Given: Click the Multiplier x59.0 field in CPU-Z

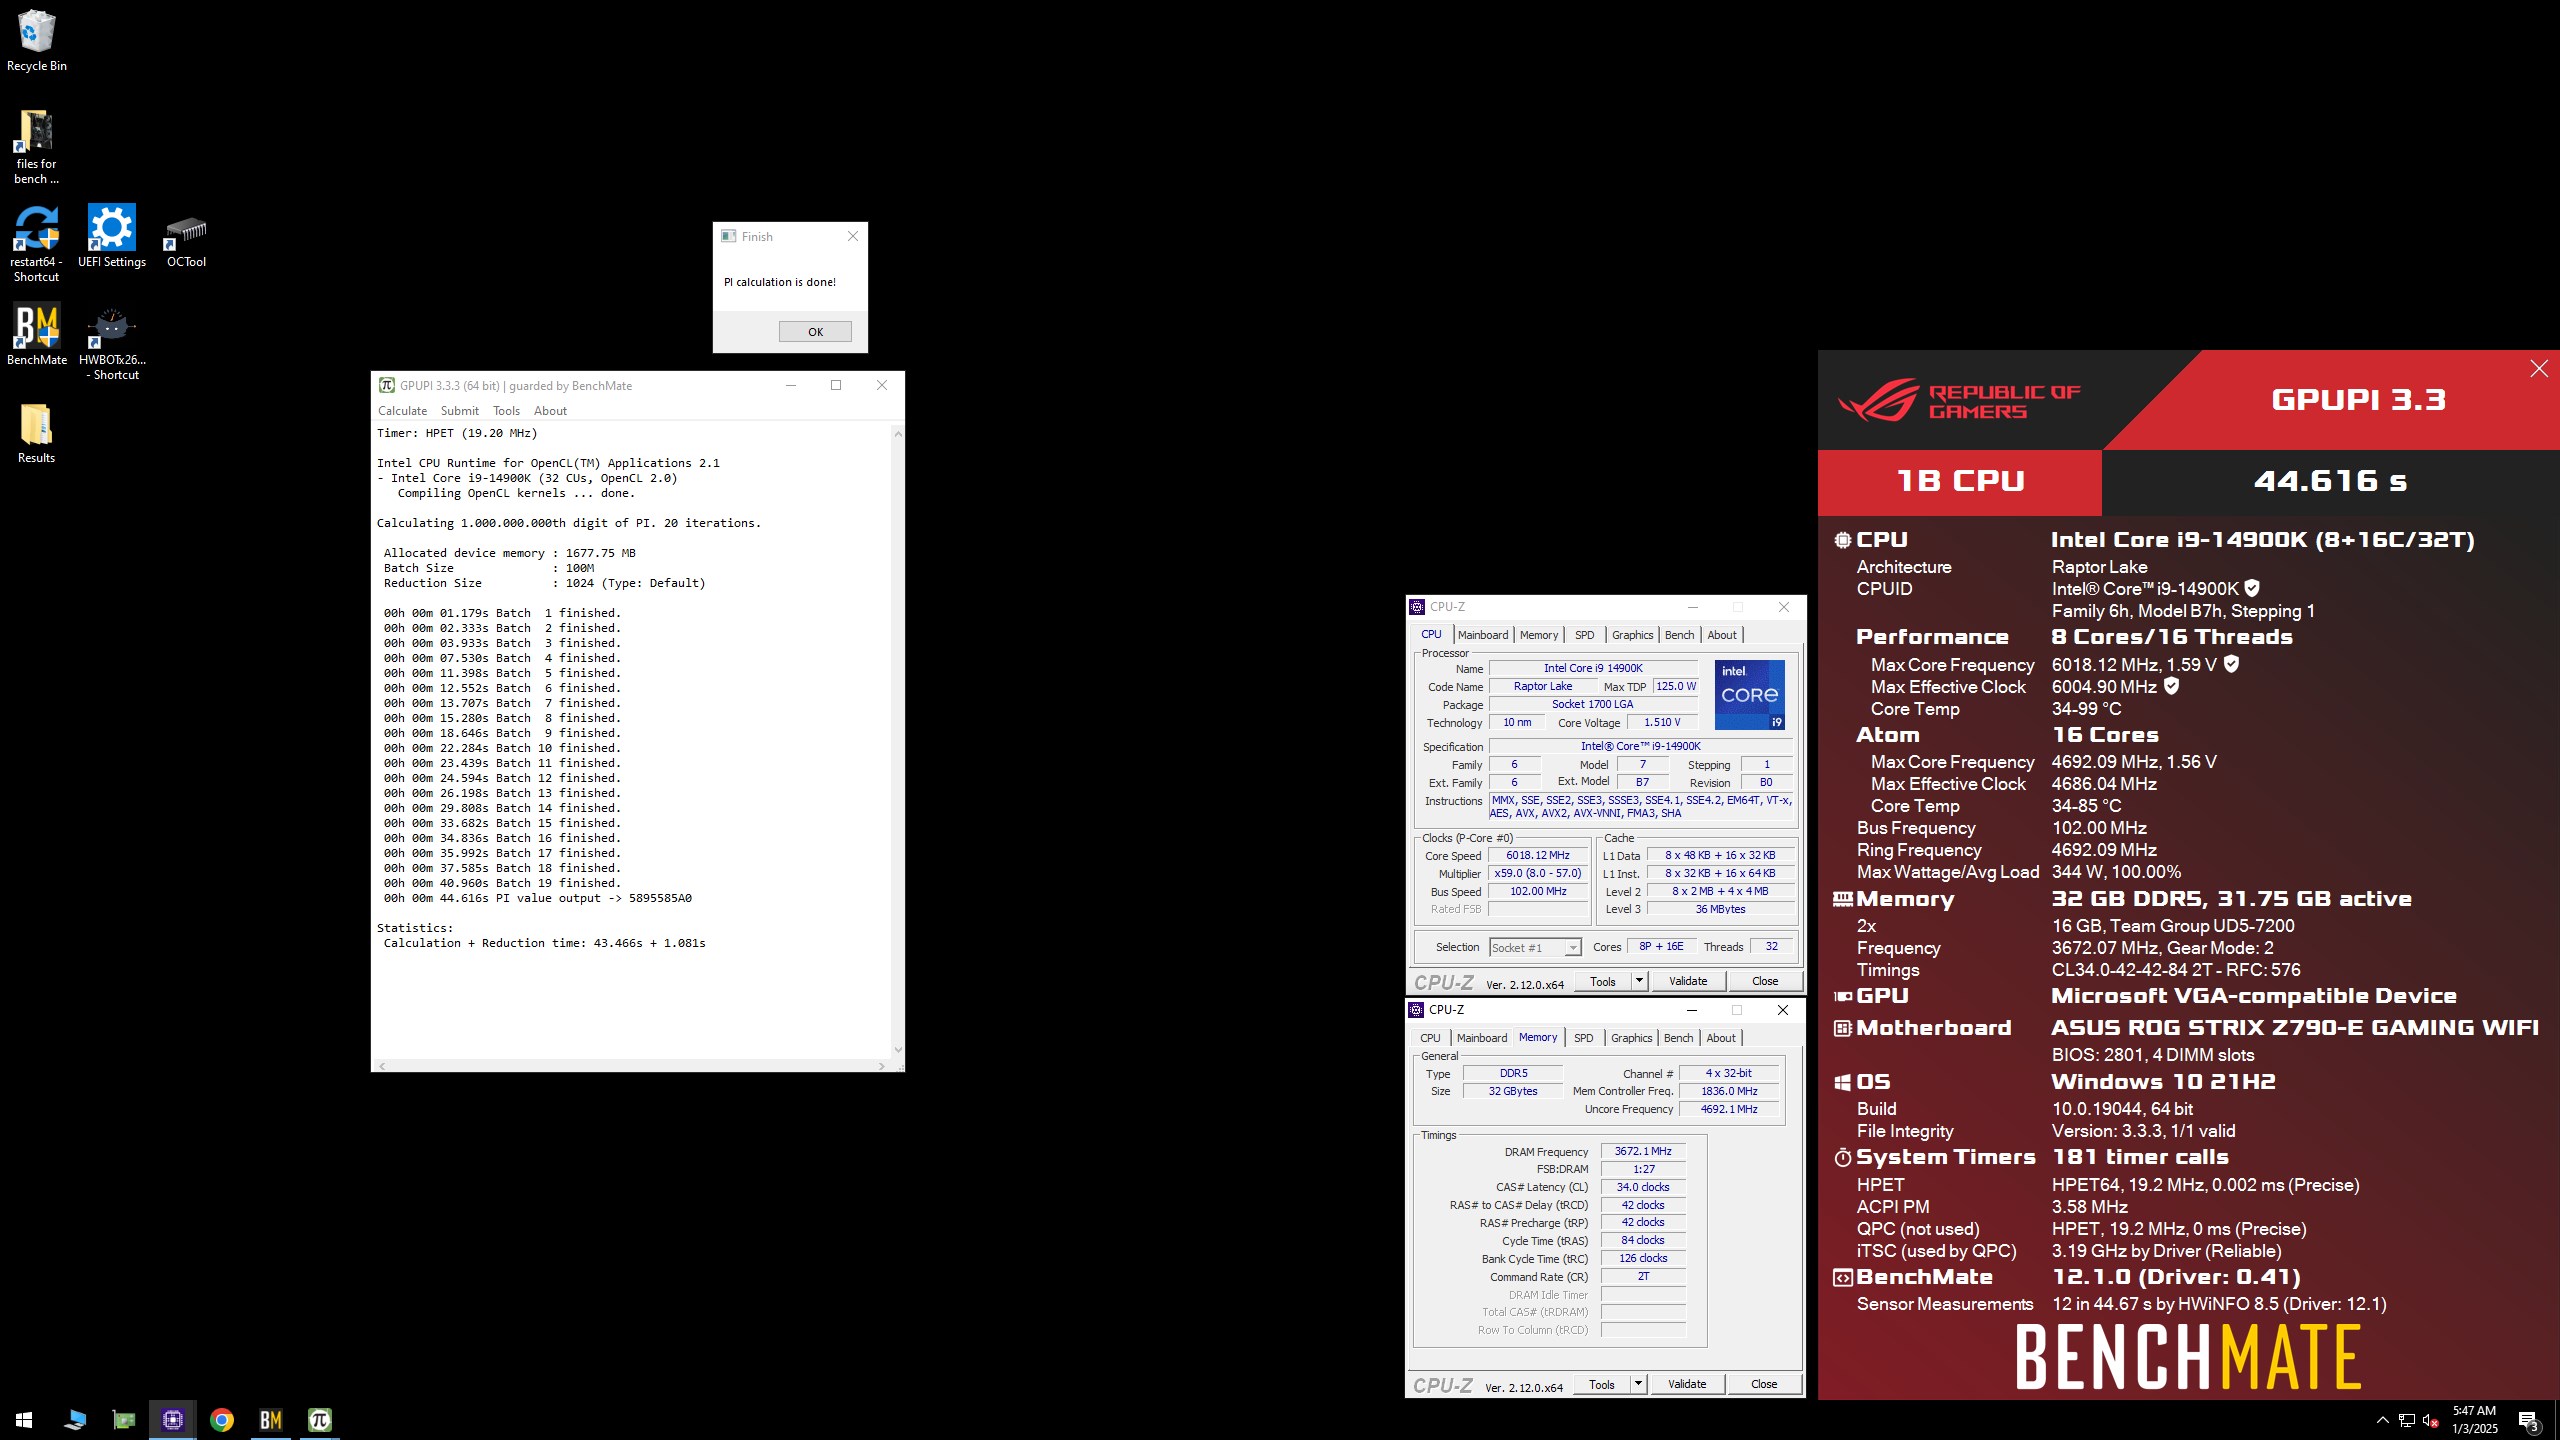Looking at the screenshot, I should pos(1538,873).
